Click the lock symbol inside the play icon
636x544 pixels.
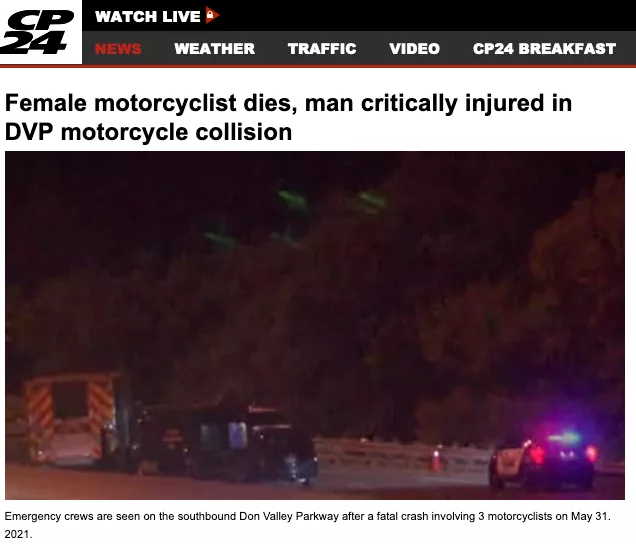pyautogui.click(x=210, y=15)
